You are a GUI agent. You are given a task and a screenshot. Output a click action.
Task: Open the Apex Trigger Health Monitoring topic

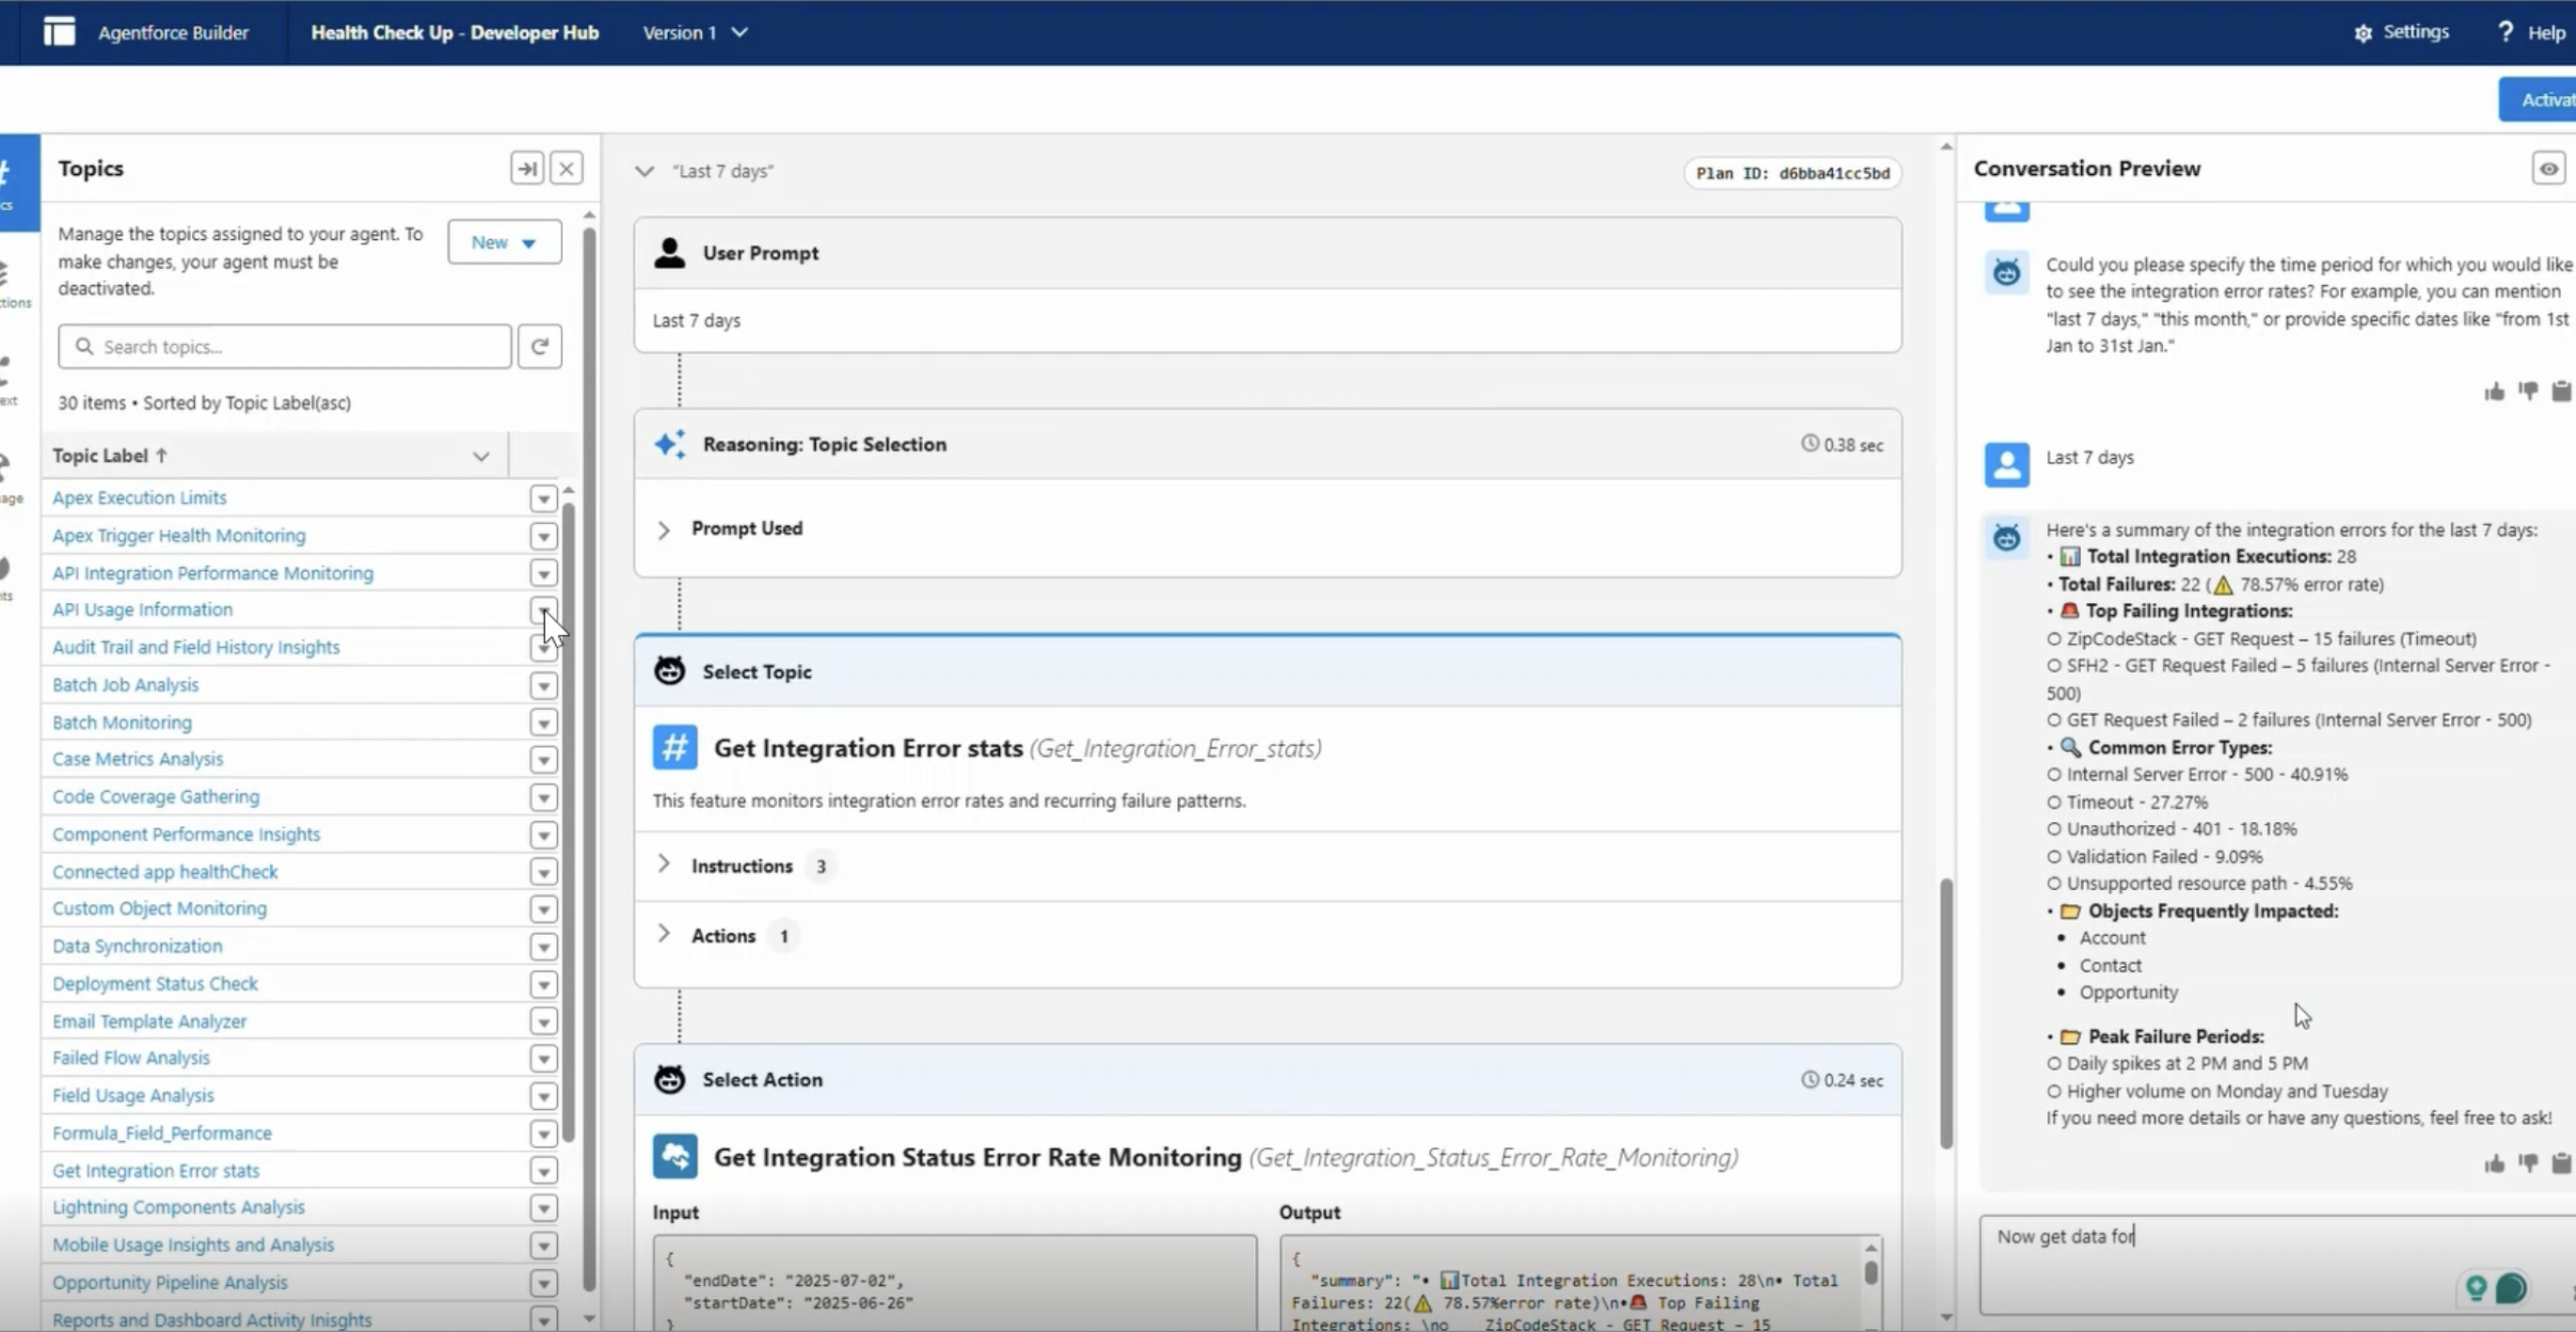179,535
